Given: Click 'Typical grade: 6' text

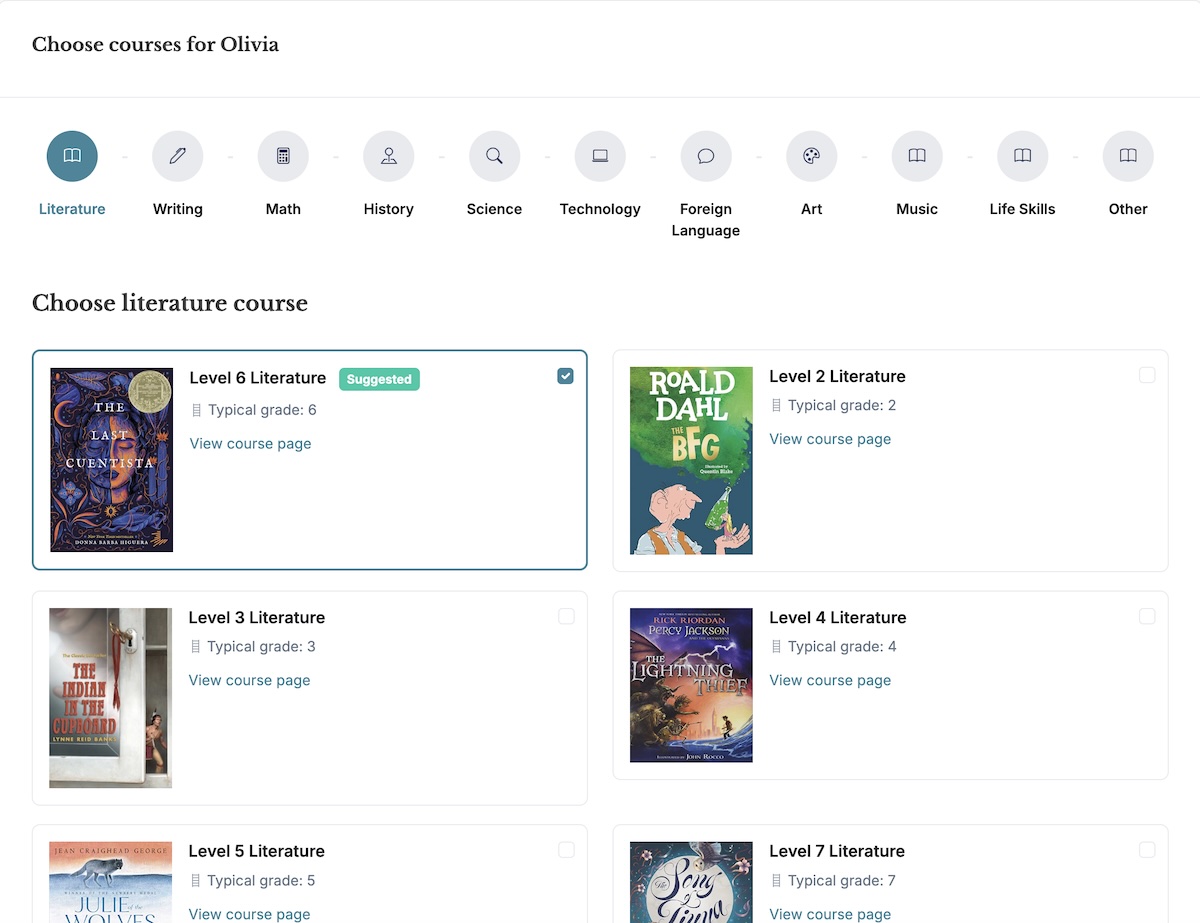Looking at the screenshot, I should (263, 410).
